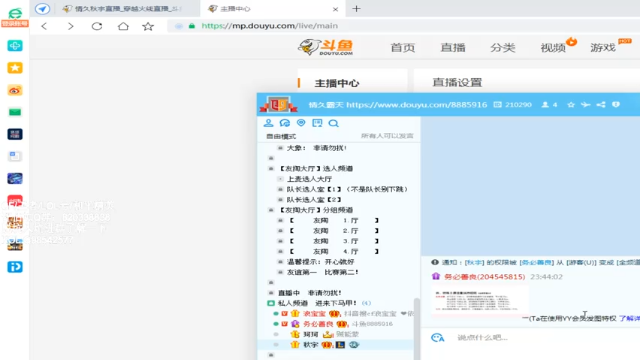Click the board icon in YY panel toolbar
Screen dimensions: 640x360
pos(317,123)
